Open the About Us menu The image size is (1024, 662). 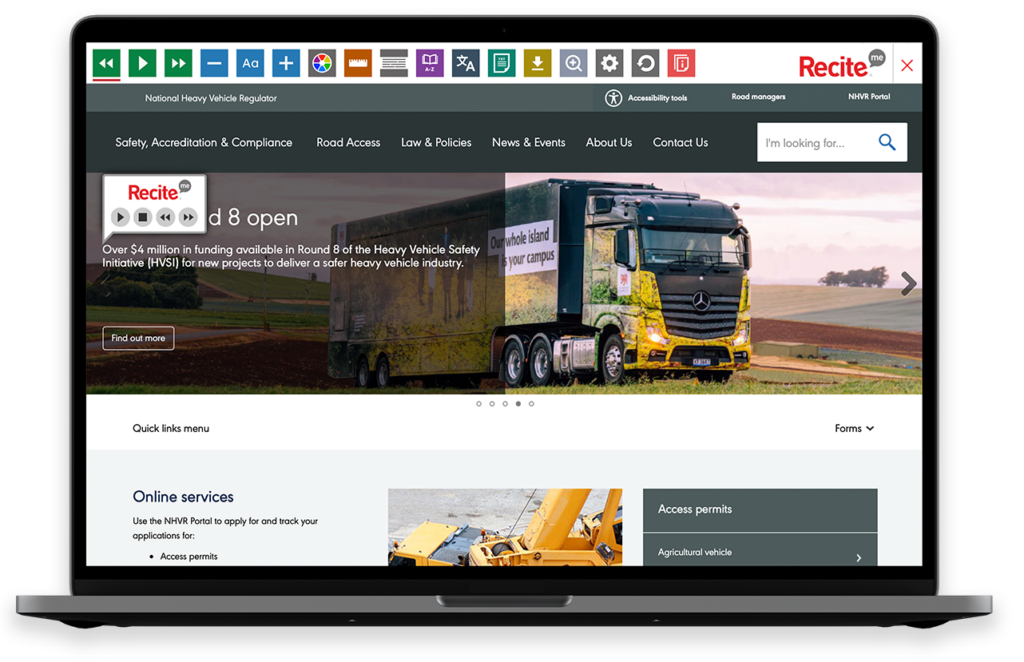coord(609,142)
